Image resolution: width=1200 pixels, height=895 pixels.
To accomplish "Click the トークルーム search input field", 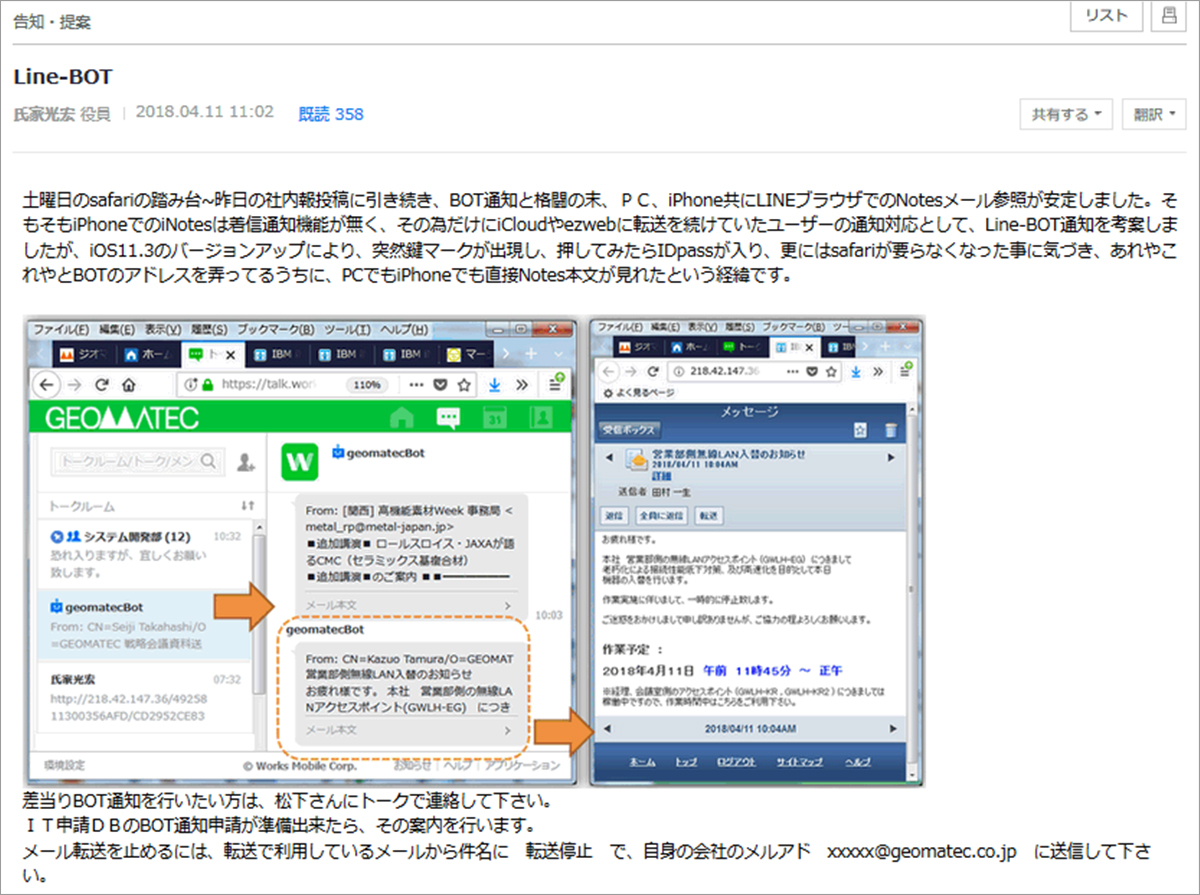I will pos(128,462).
